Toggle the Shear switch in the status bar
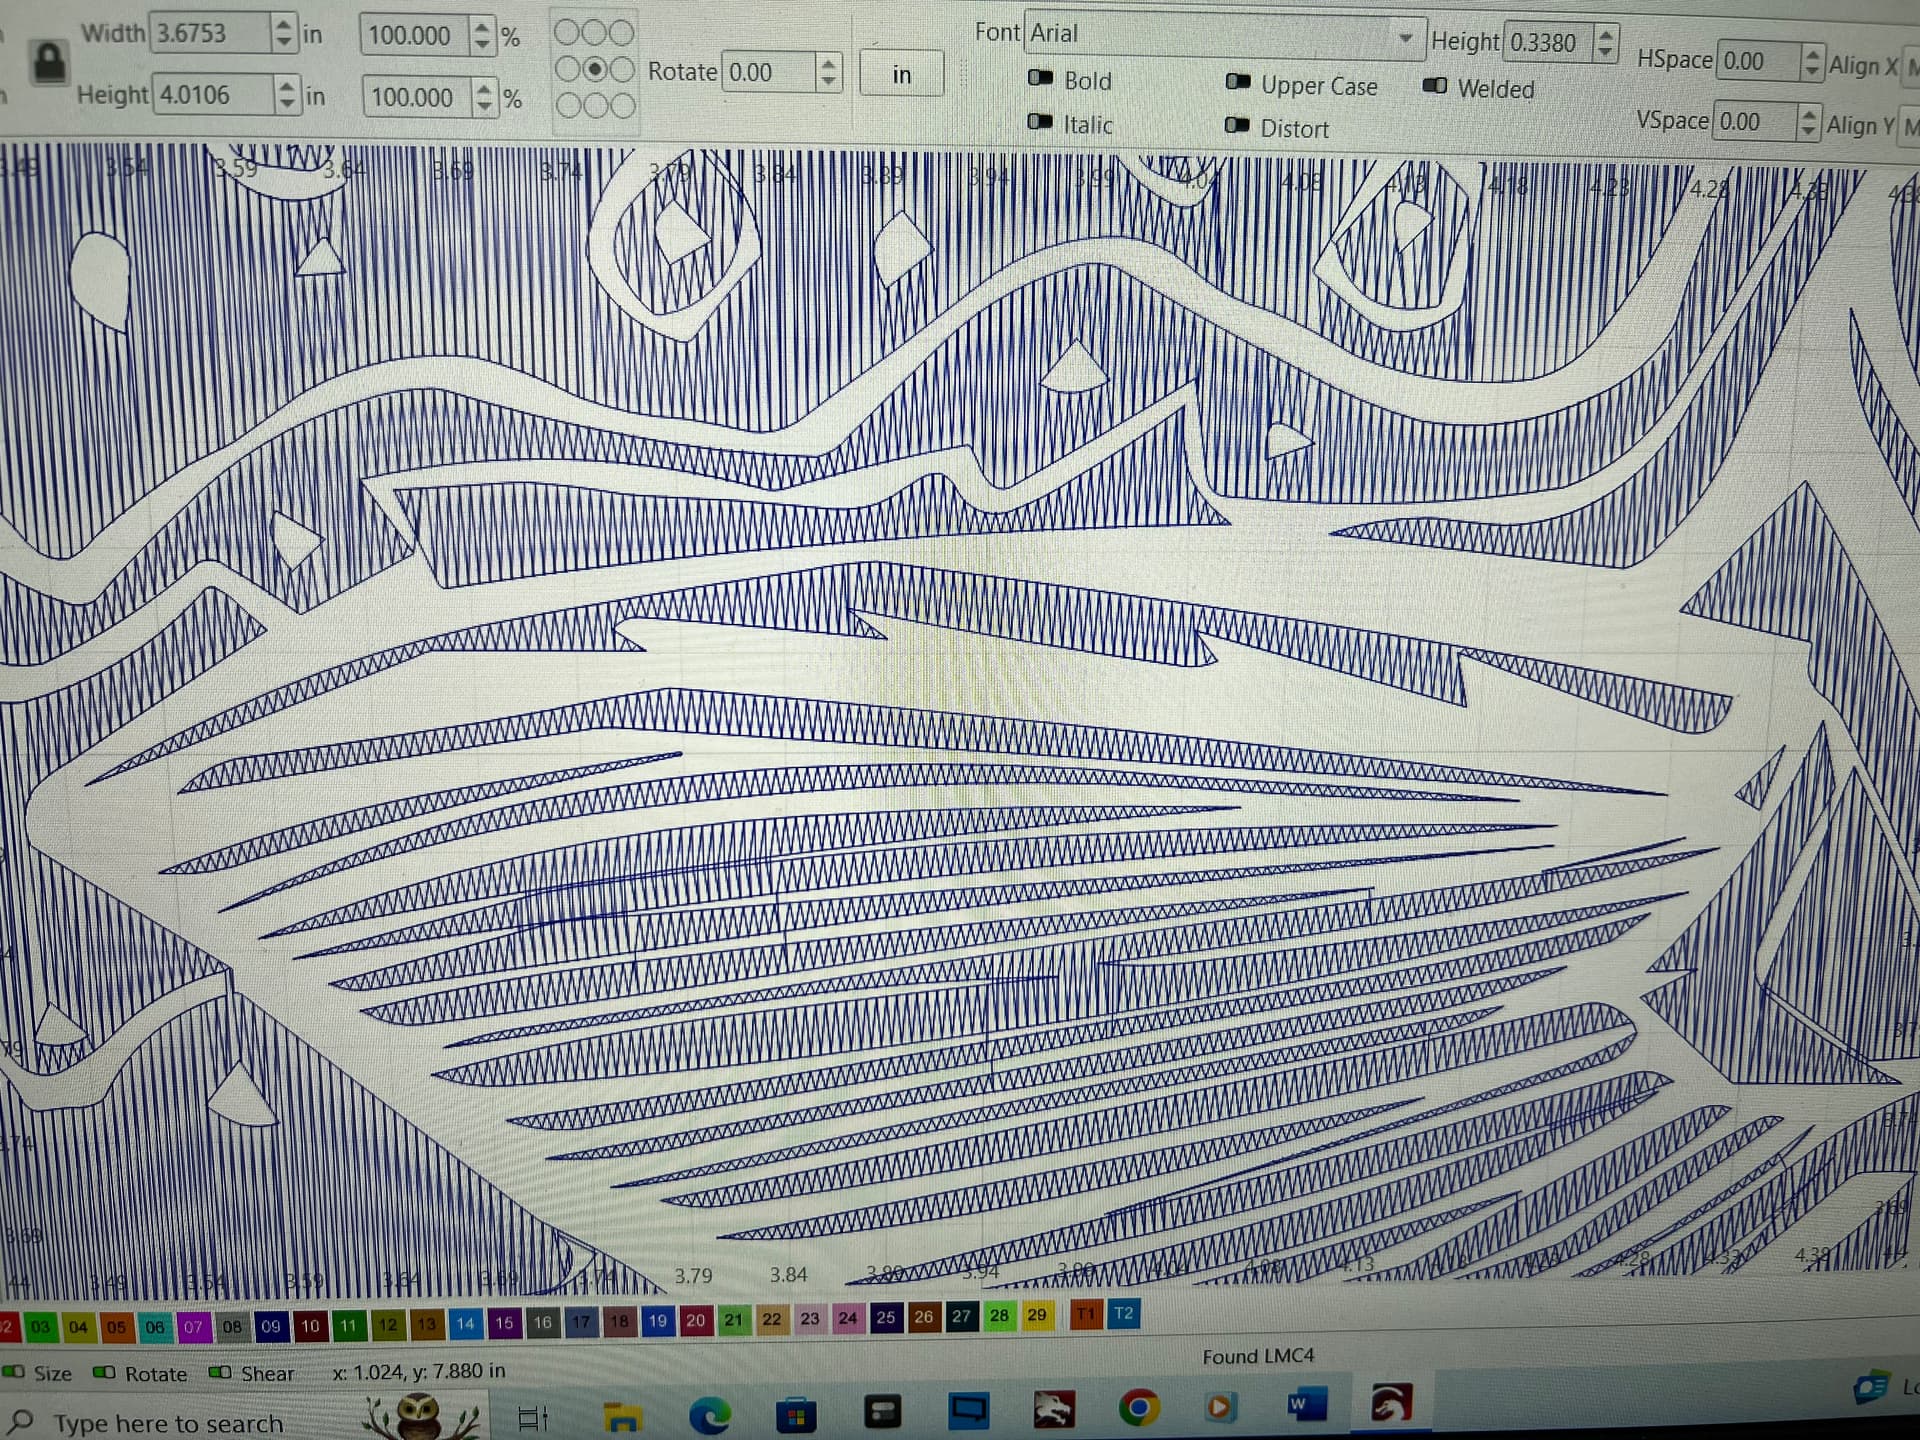The height and width of the screenshot is (1440, 1920). tap(220, 1372)
